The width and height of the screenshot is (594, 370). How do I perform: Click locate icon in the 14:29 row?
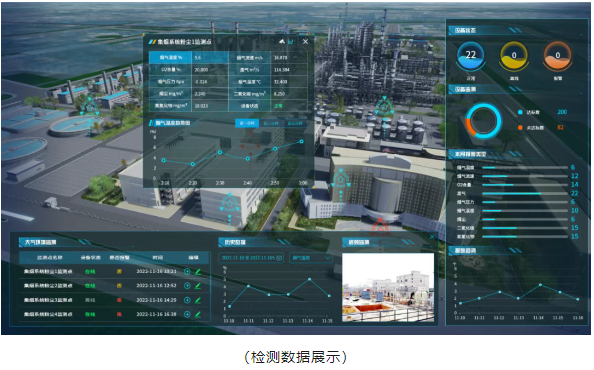click(x=187, y=300)
